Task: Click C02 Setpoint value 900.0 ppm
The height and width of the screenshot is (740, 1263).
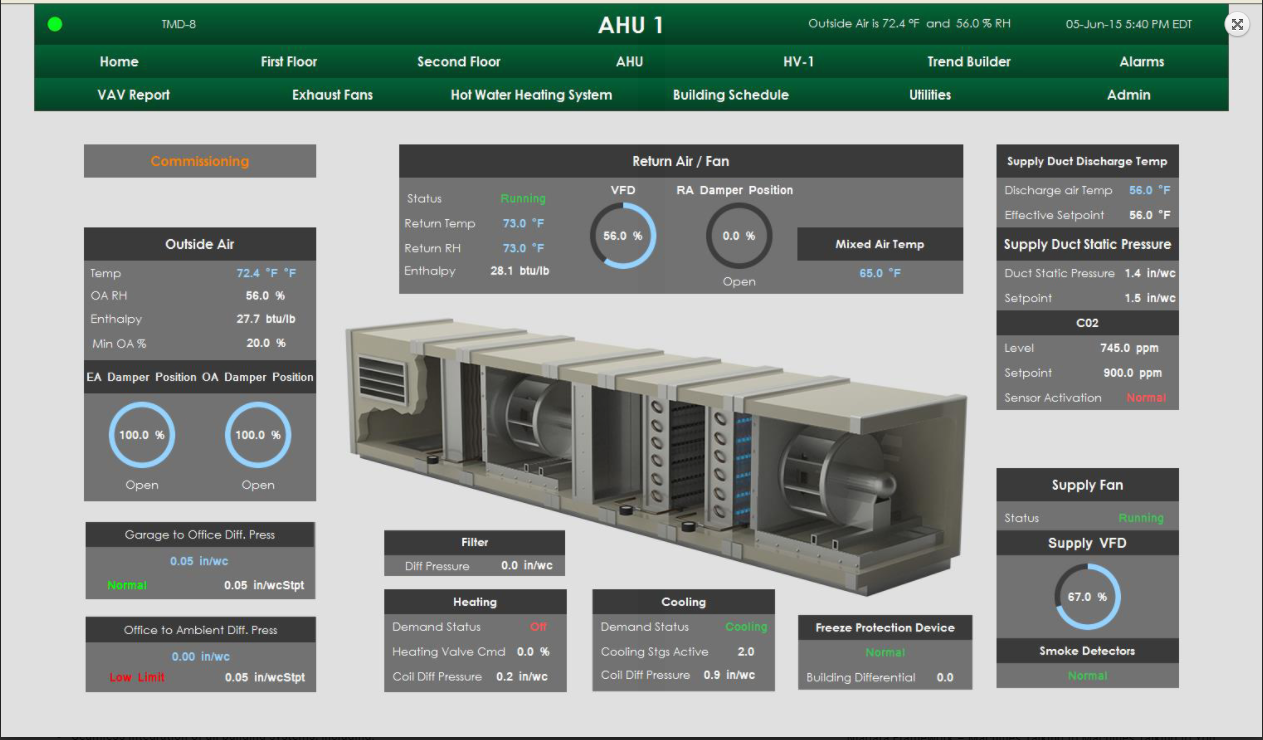Action: click(x=1131, y=373)
